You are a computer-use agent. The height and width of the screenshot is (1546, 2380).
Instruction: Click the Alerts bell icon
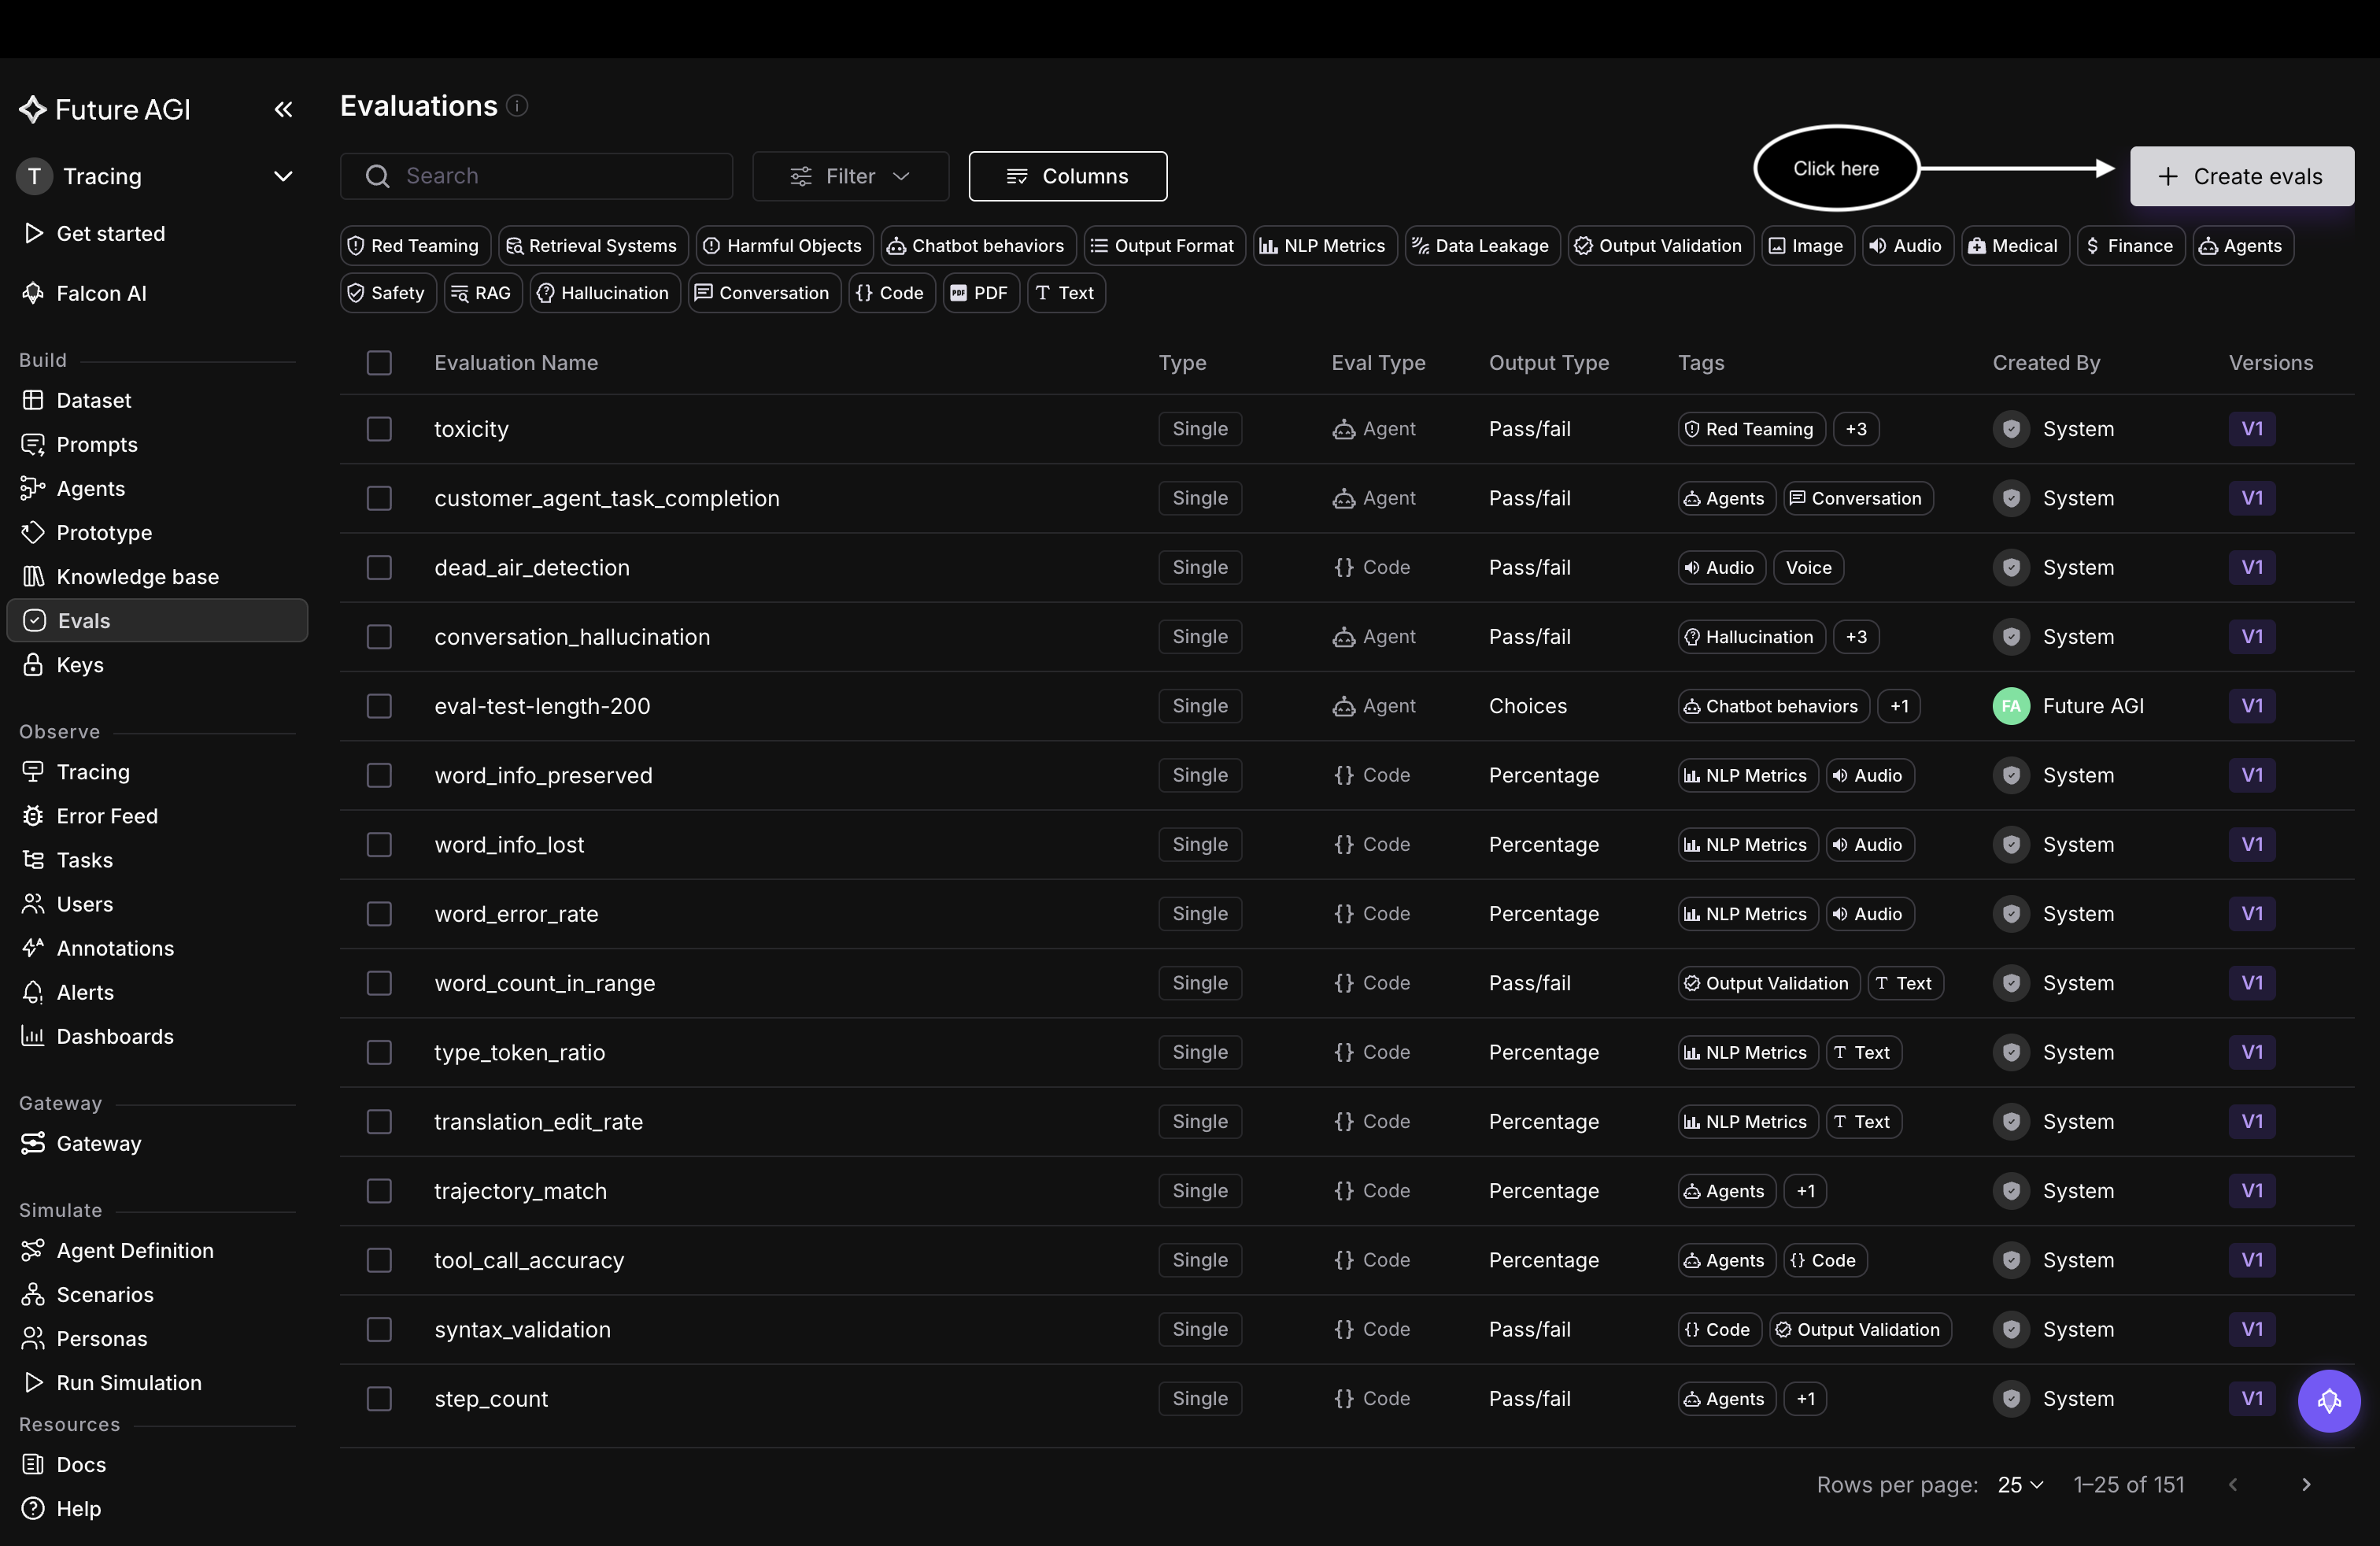[x=33, y=992]
